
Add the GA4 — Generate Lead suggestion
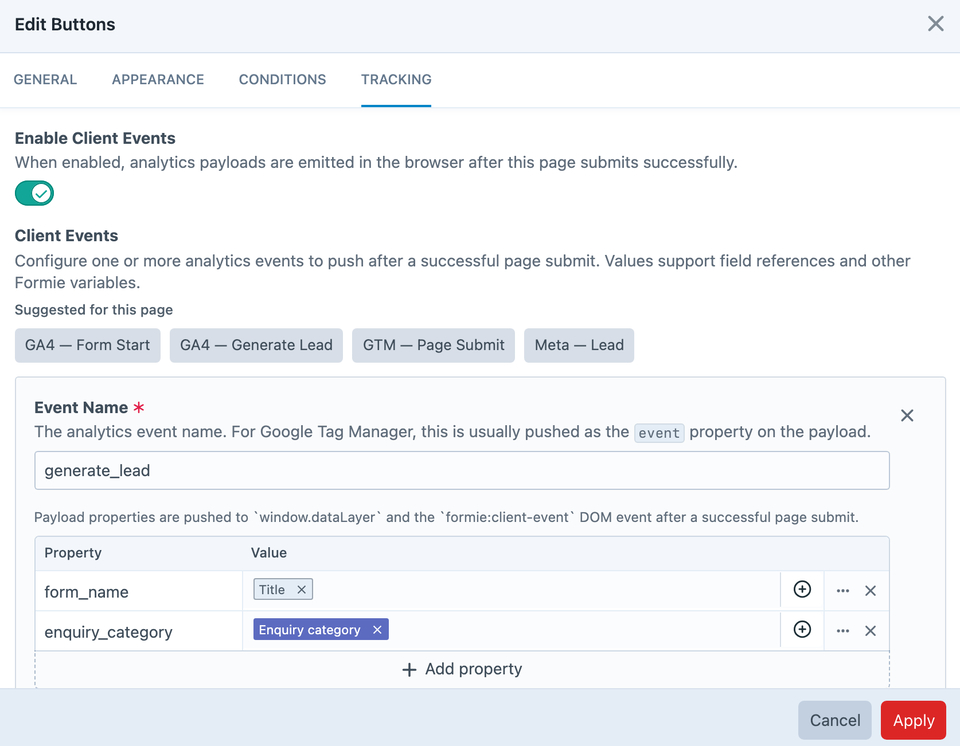point(256,345)
